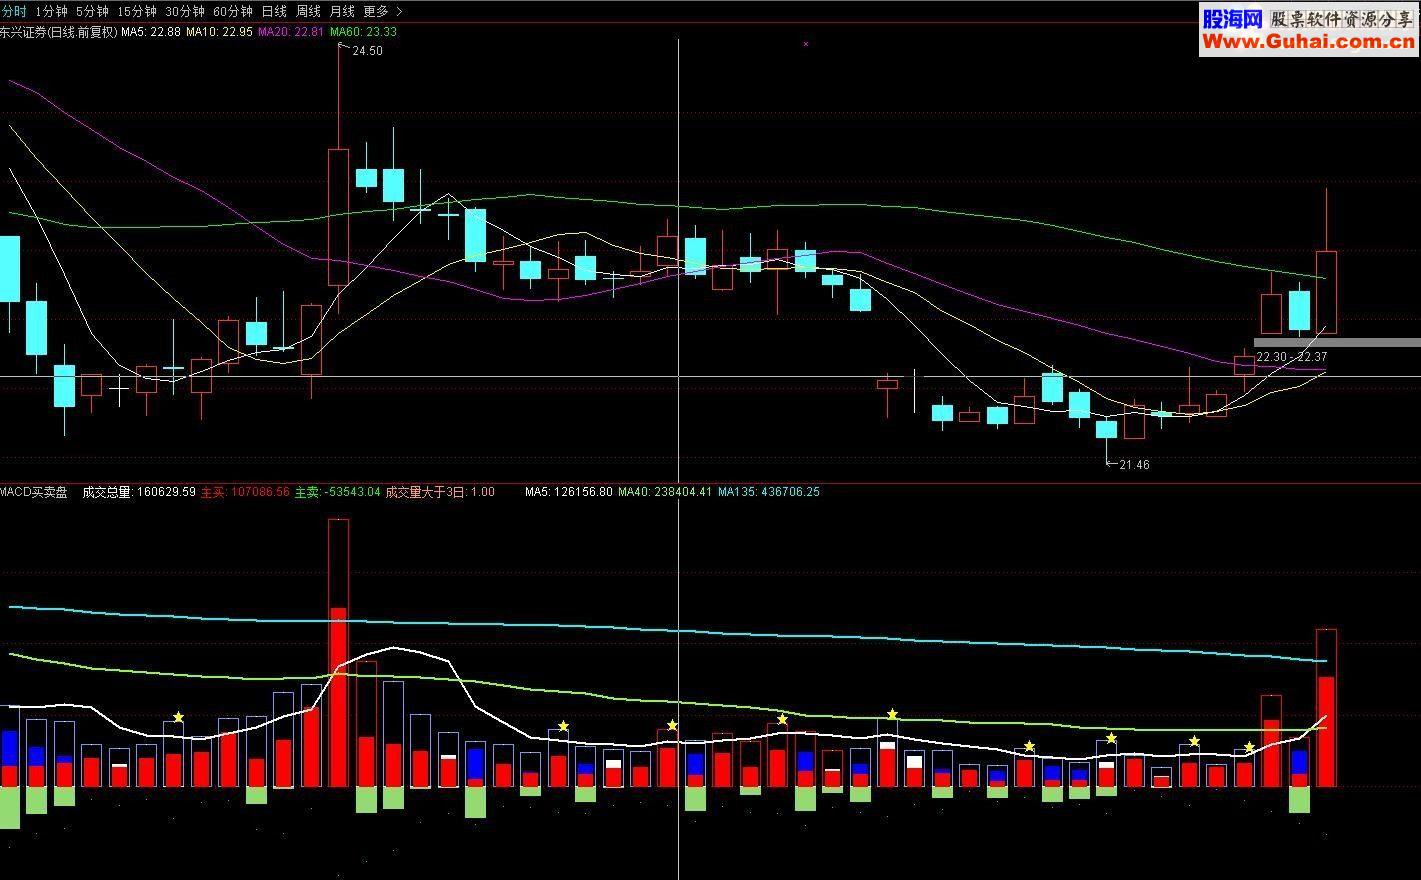Click the 22.30 - 22.37 gap price label
Image resolution: width=1421 pixels, height=880 pixels.
(x=1292, y=357)
